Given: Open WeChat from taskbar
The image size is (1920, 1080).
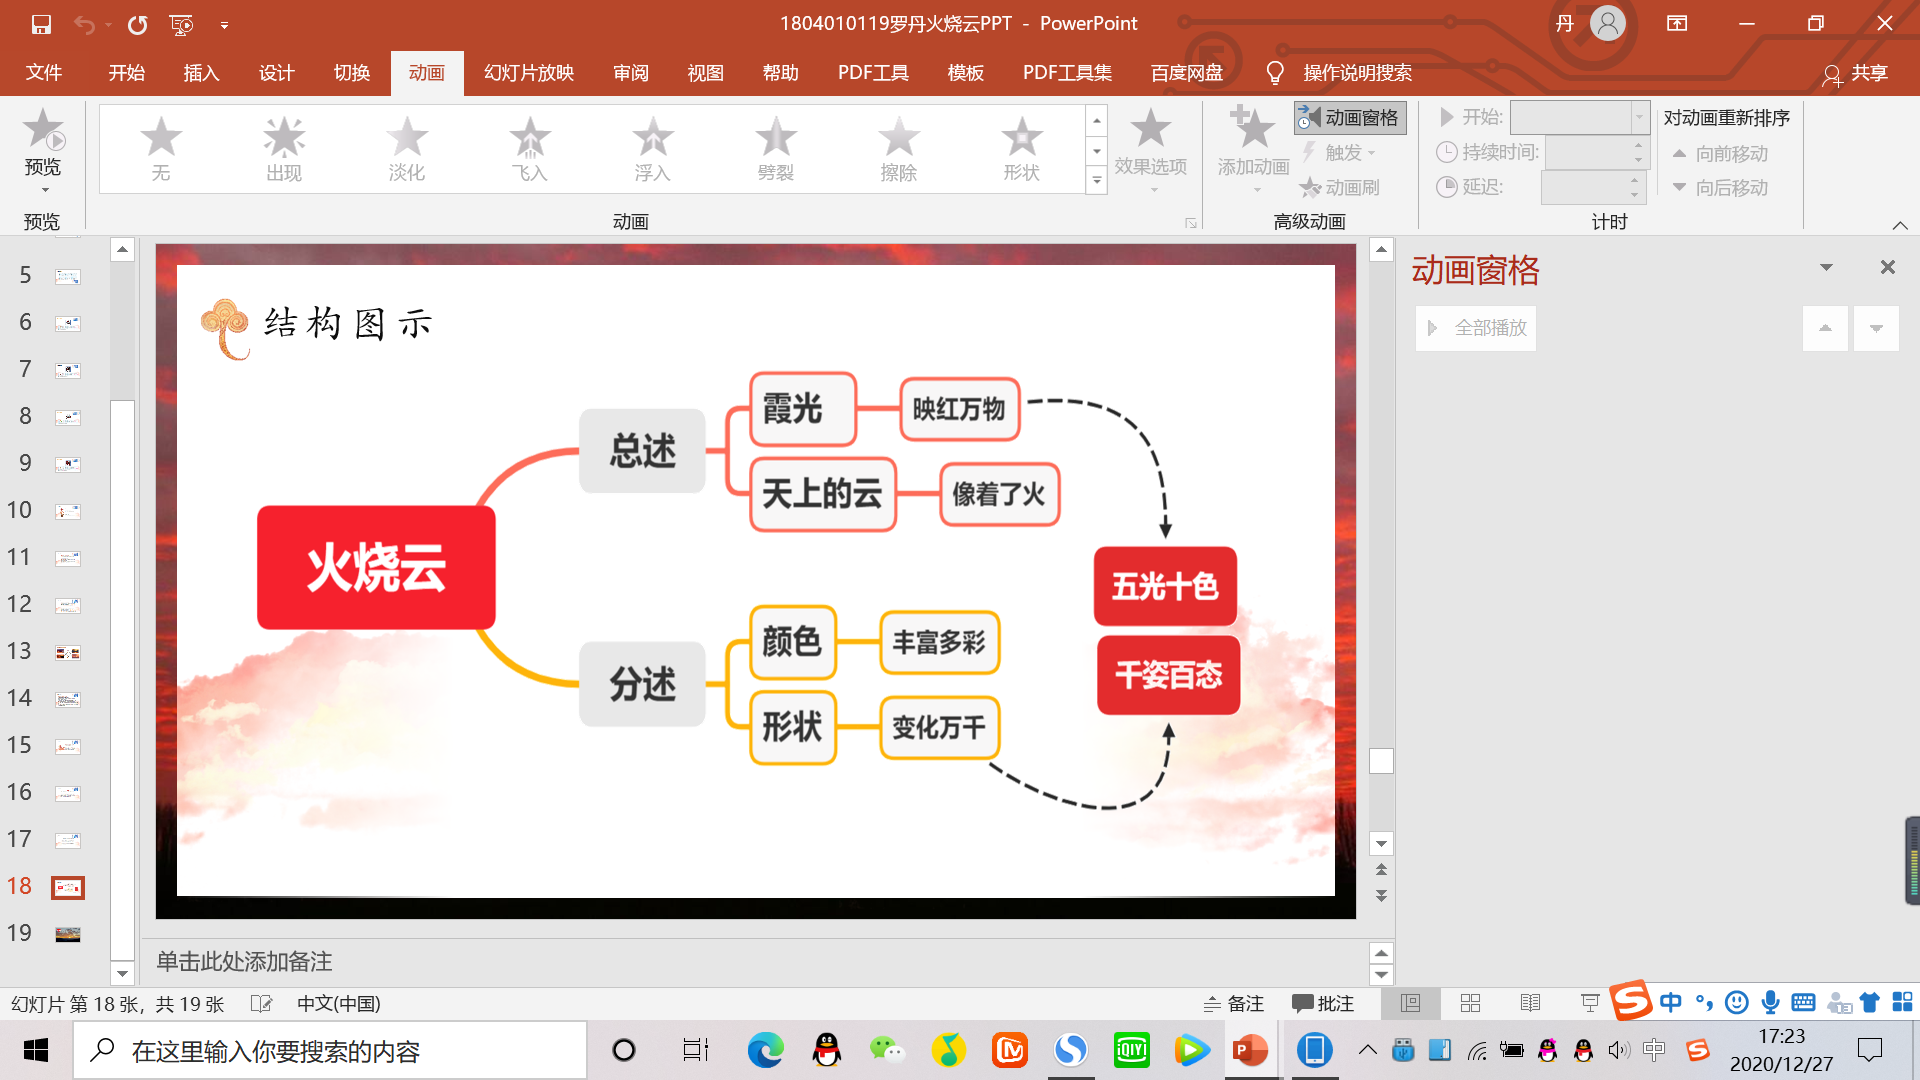Looking at the screenshot, I should [x=886, y=1050].
